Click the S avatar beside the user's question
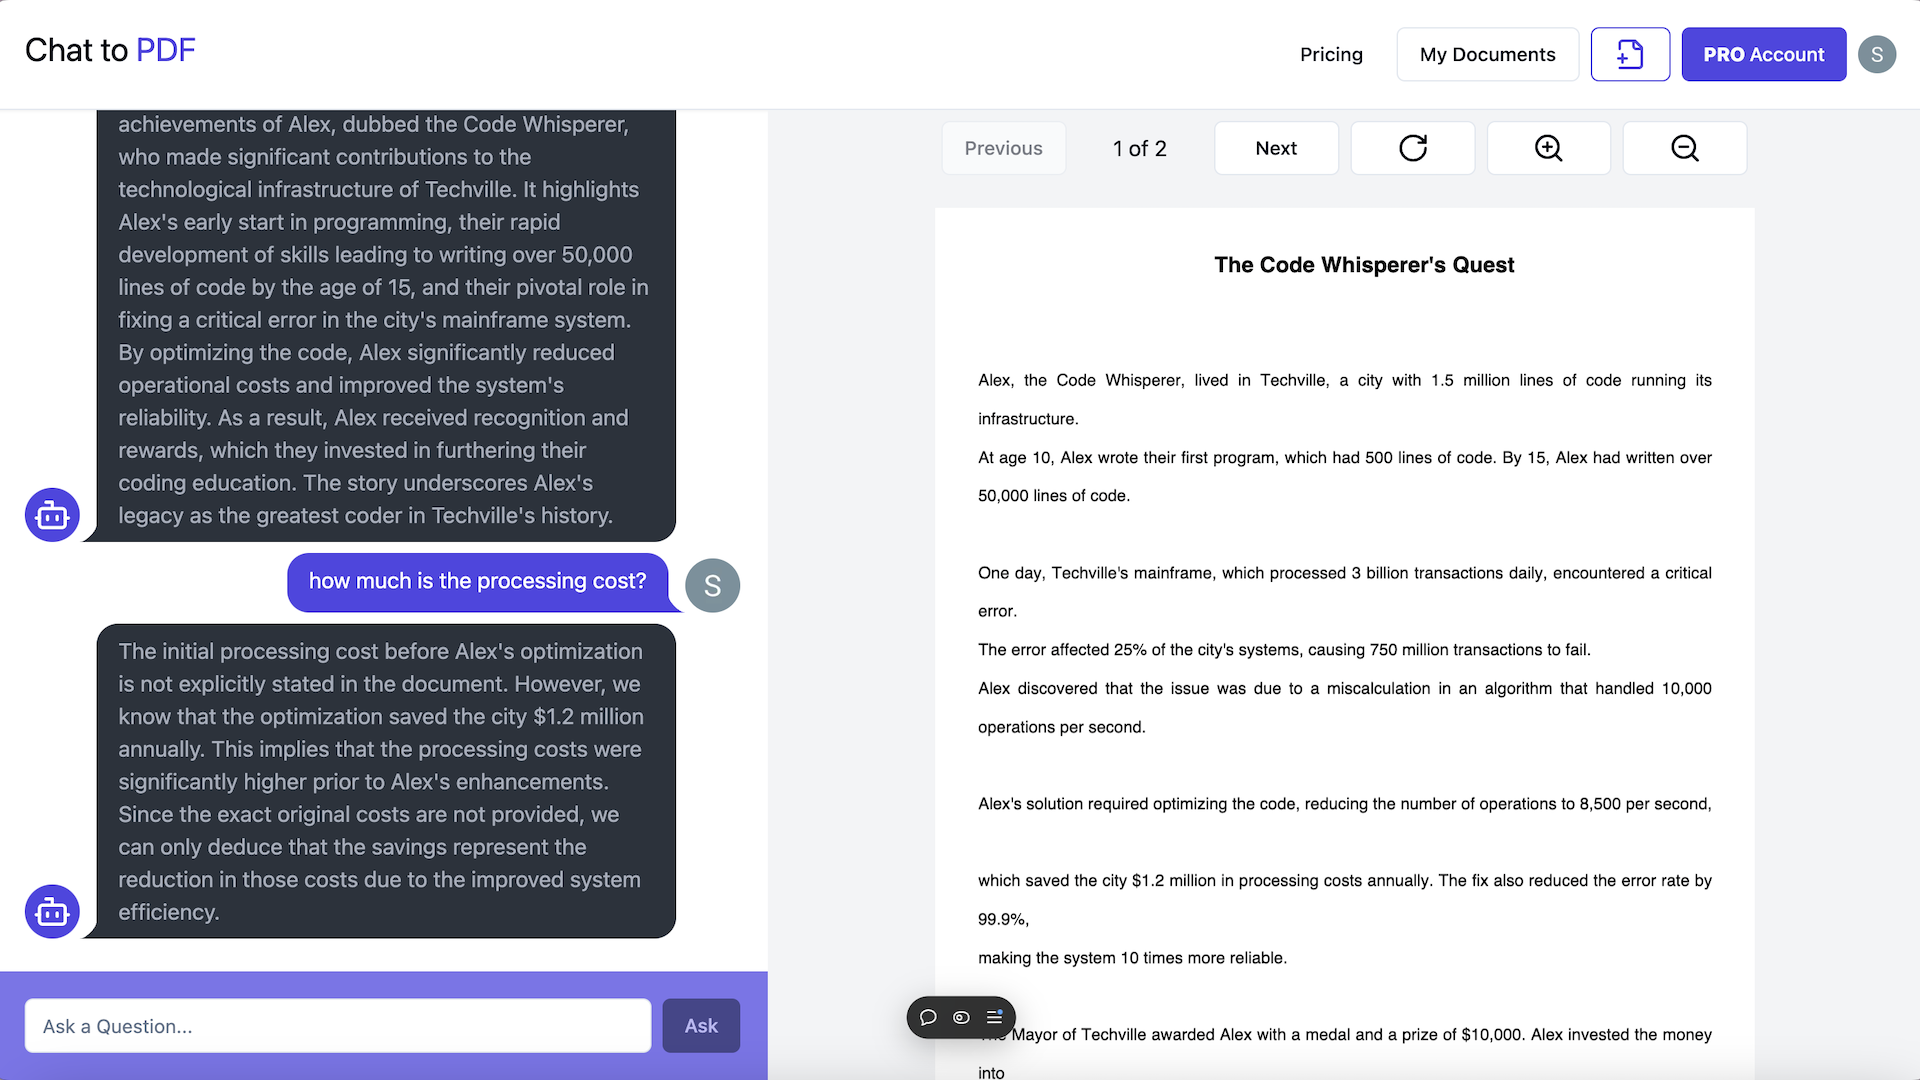The image size is (1920, 1080). pyautogui.click(x=712, y=585)
